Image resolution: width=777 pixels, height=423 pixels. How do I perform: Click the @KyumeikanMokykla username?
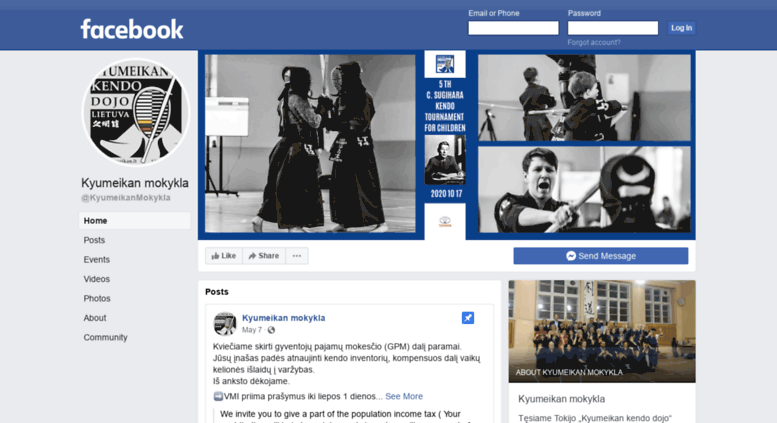(x=126, y=198)
